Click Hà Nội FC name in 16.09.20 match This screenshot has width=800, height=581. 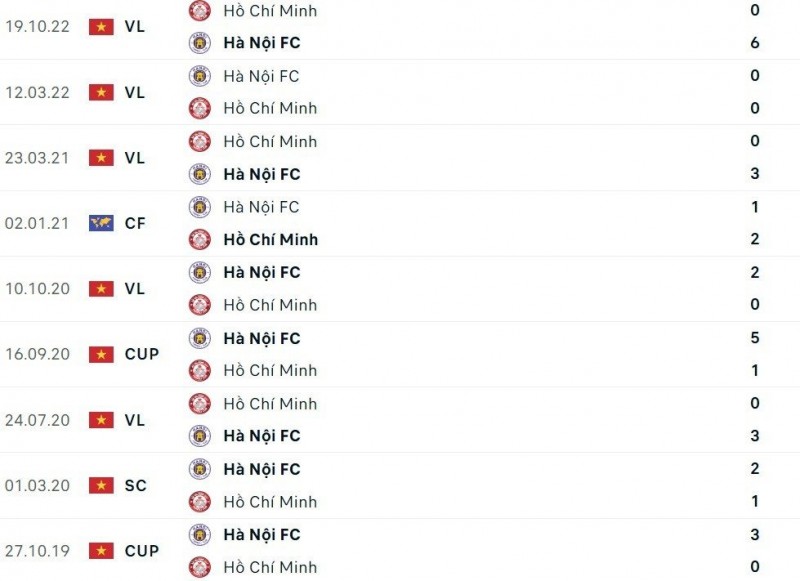[261, 338]
